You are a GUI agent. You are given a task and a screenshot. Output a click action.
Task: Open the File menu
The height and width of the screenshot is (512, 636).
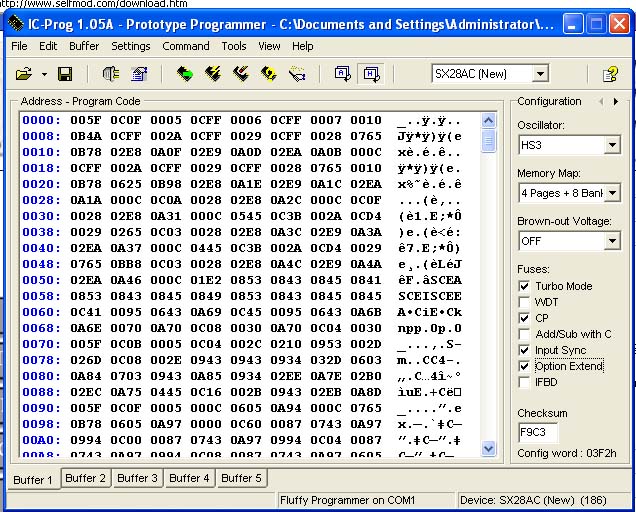19,46
